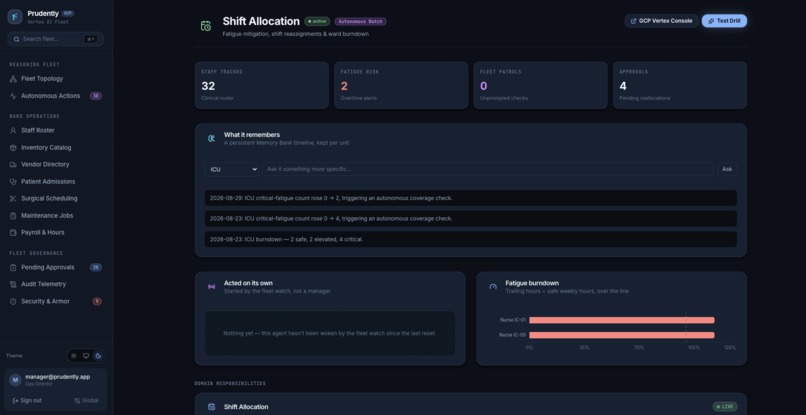Viewport: 806px width, 415px height.
Task: Start a Test Drill
Action: click(724, 21)
